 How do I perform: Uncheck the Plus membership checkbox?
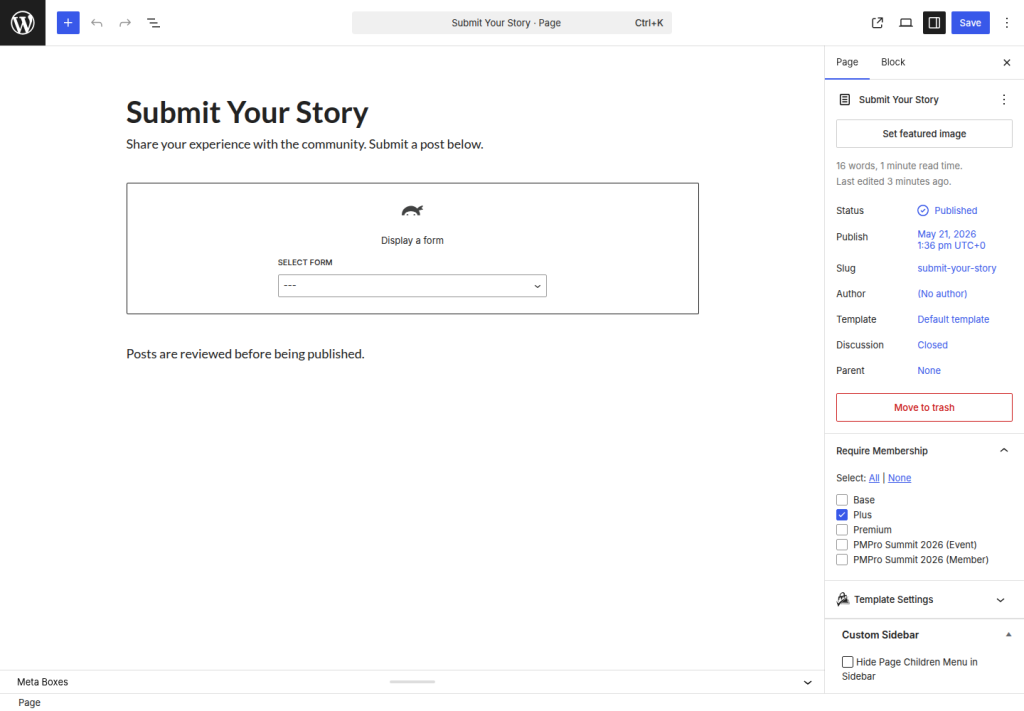pos(842,514)
